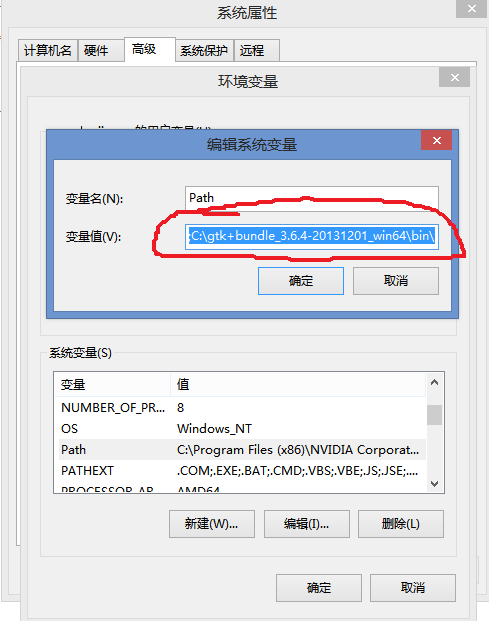The image size is (489, 621).
Task: Select the 高级 tab
Action: [x=145, y=50]
